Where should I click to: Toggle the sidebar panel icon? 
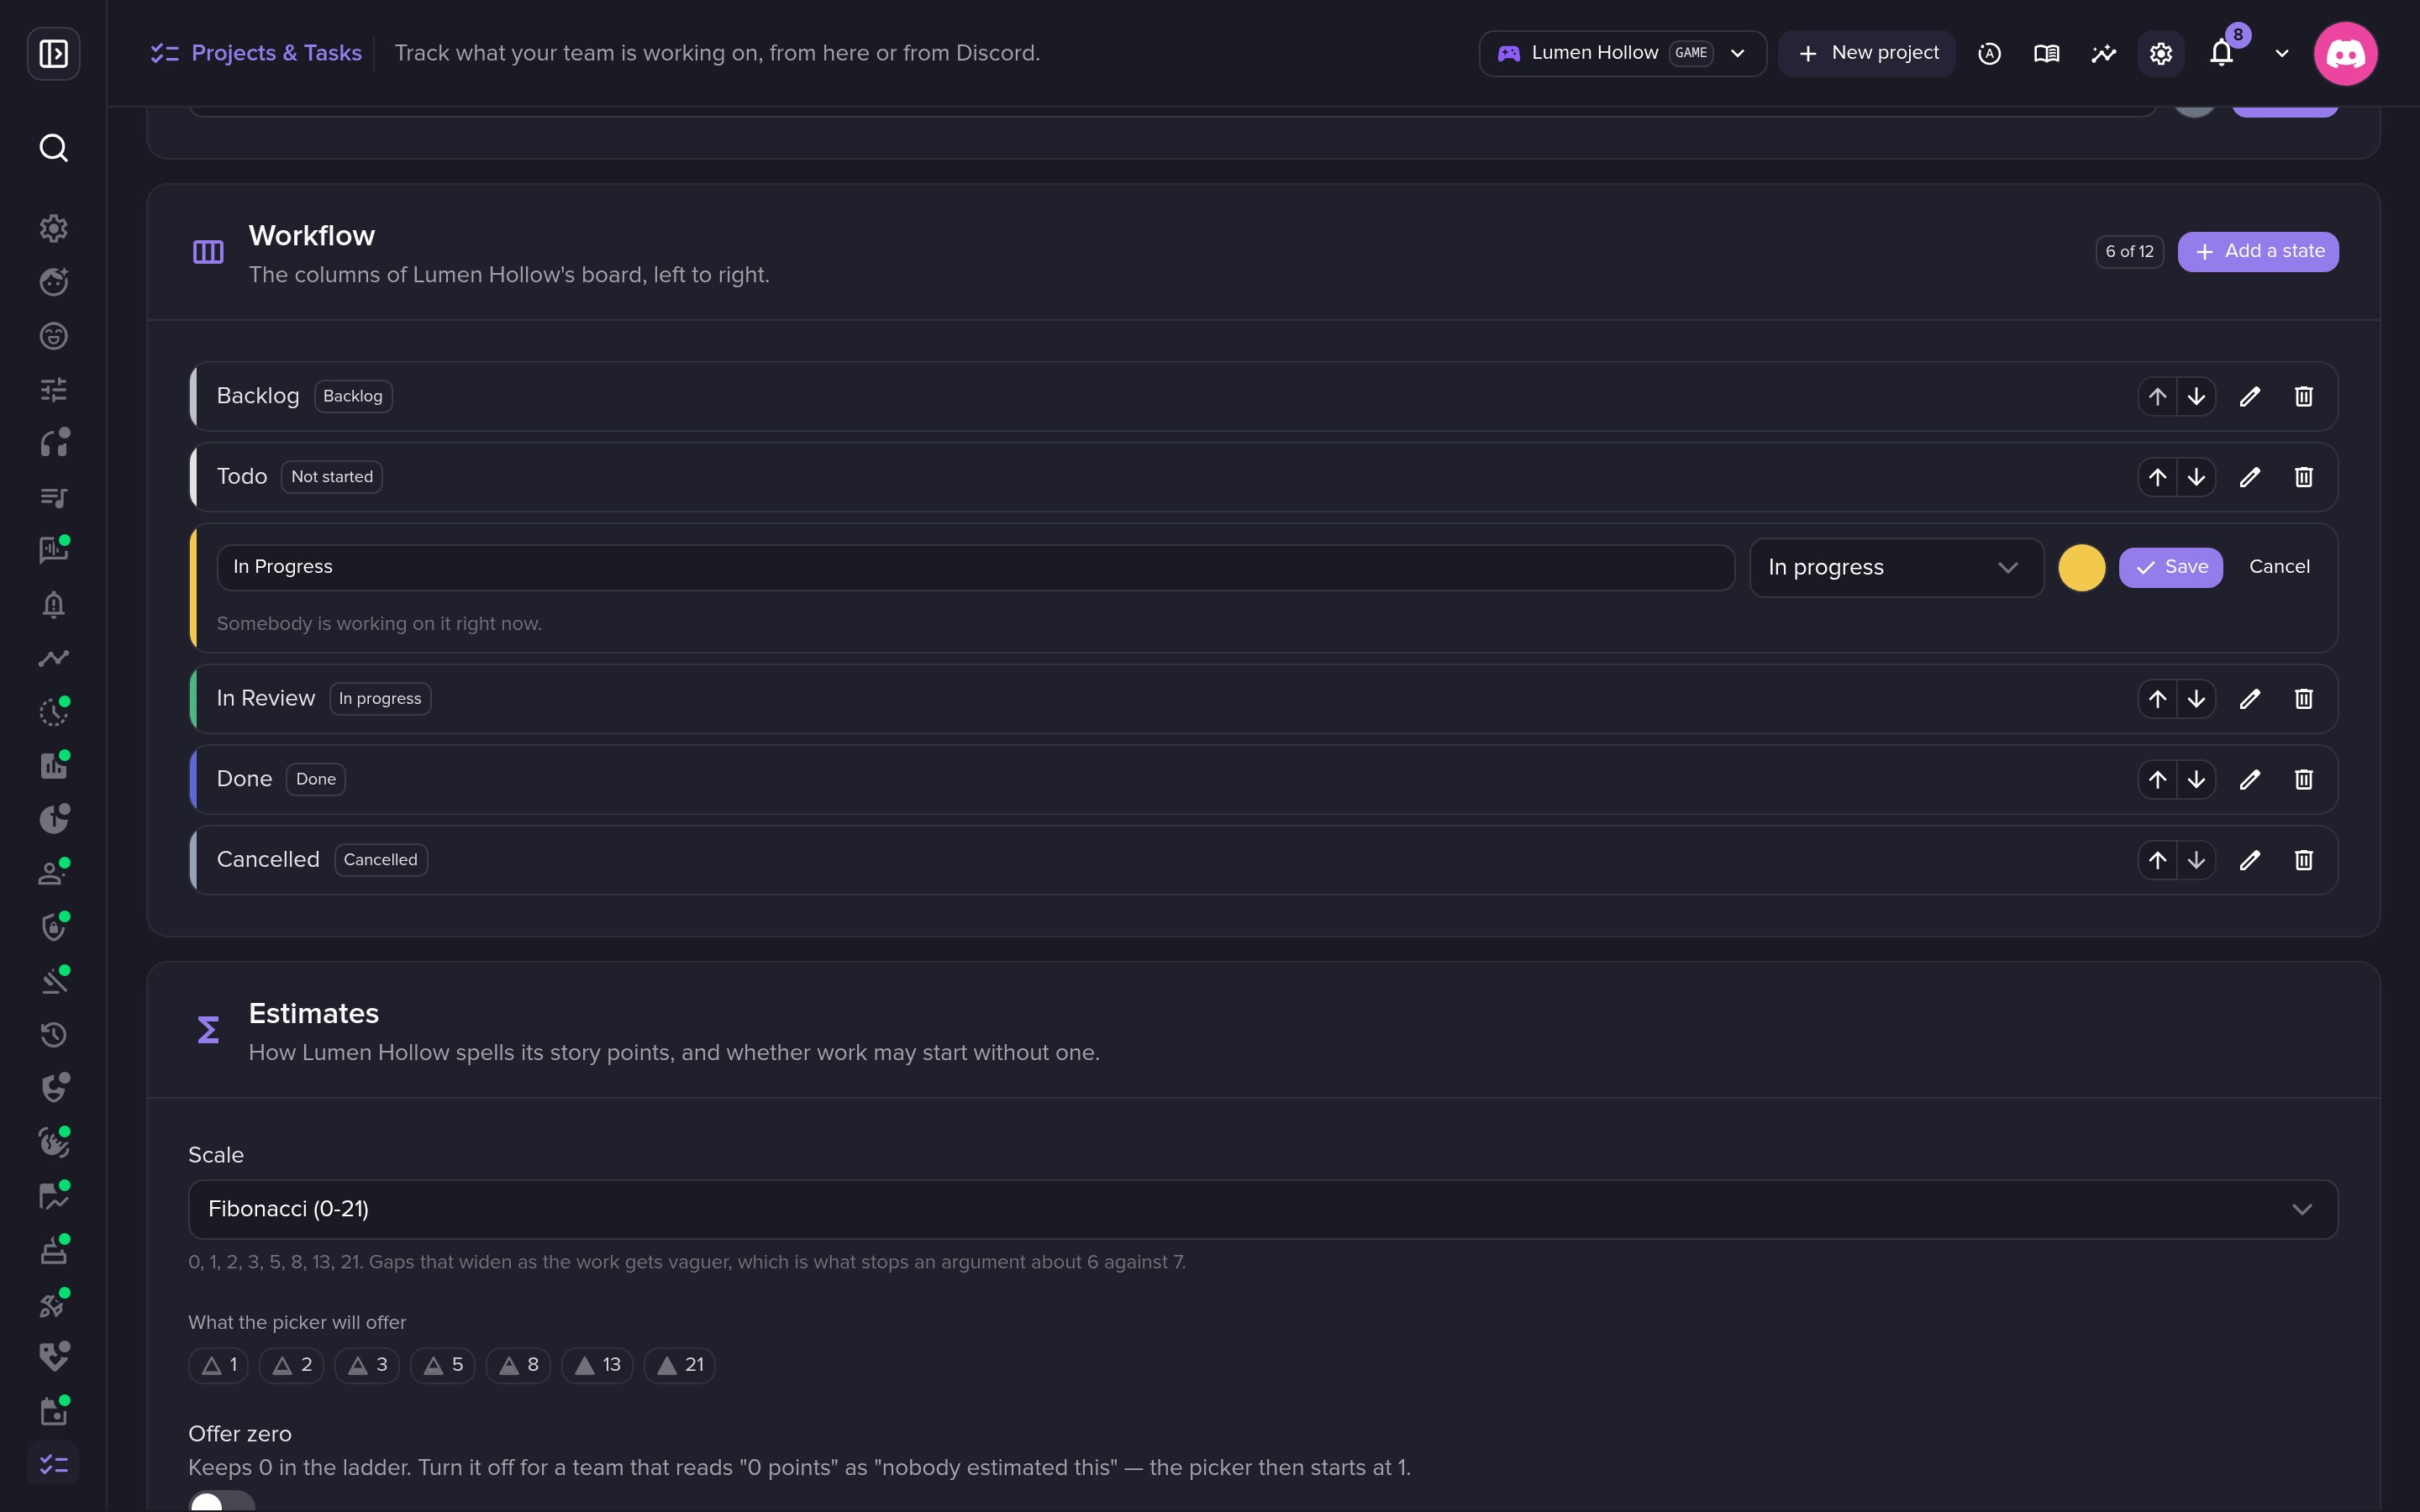click(53, 53)
